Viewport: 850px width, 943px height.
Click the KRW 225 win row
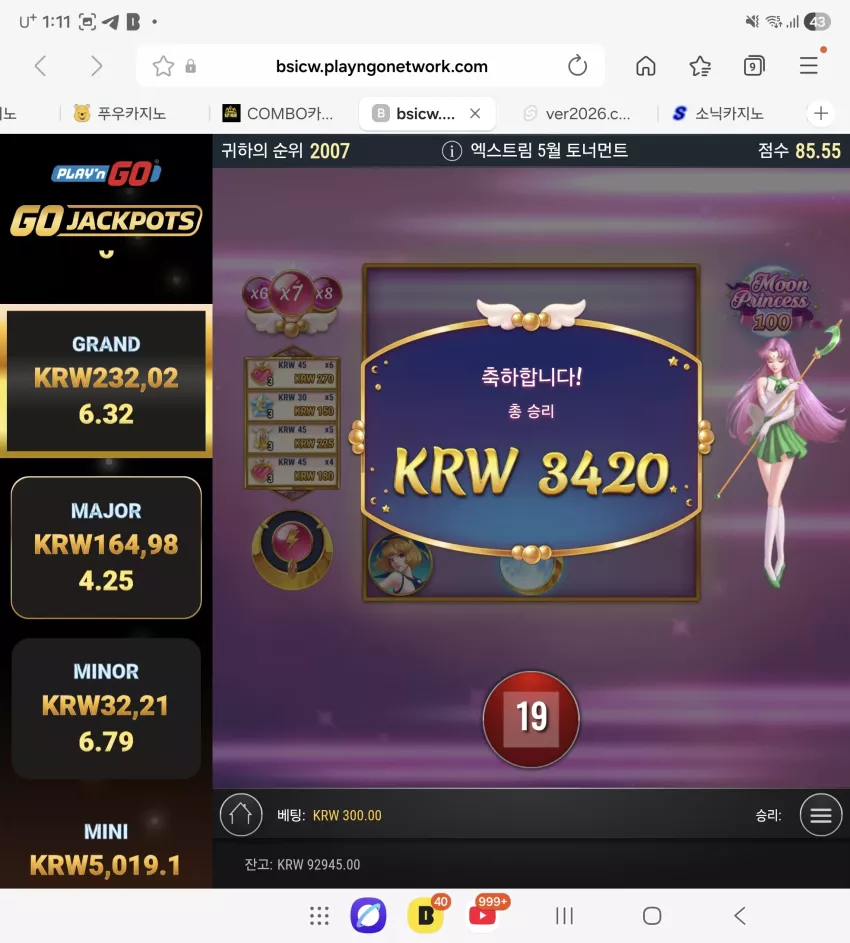[293, 438]
